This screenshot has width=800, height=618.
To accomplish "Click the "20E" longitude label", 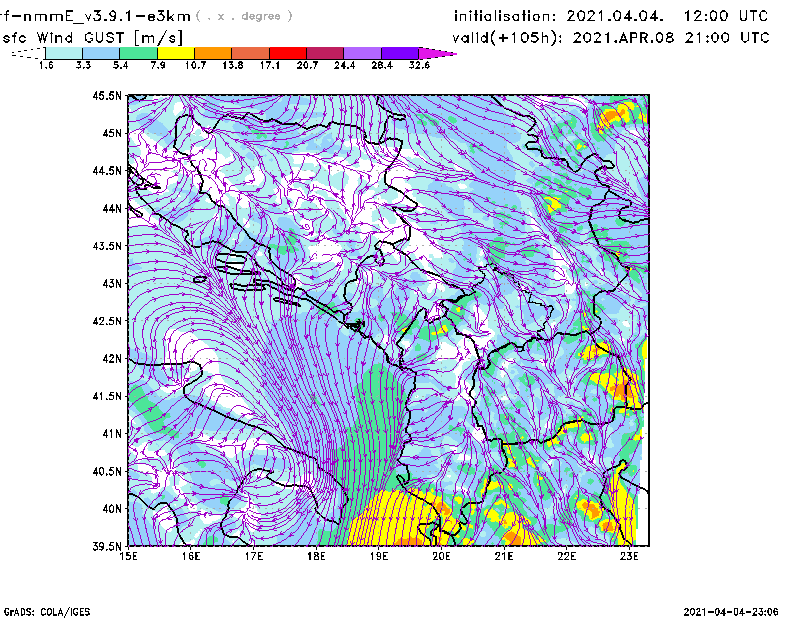I will [x=441, y=556].
